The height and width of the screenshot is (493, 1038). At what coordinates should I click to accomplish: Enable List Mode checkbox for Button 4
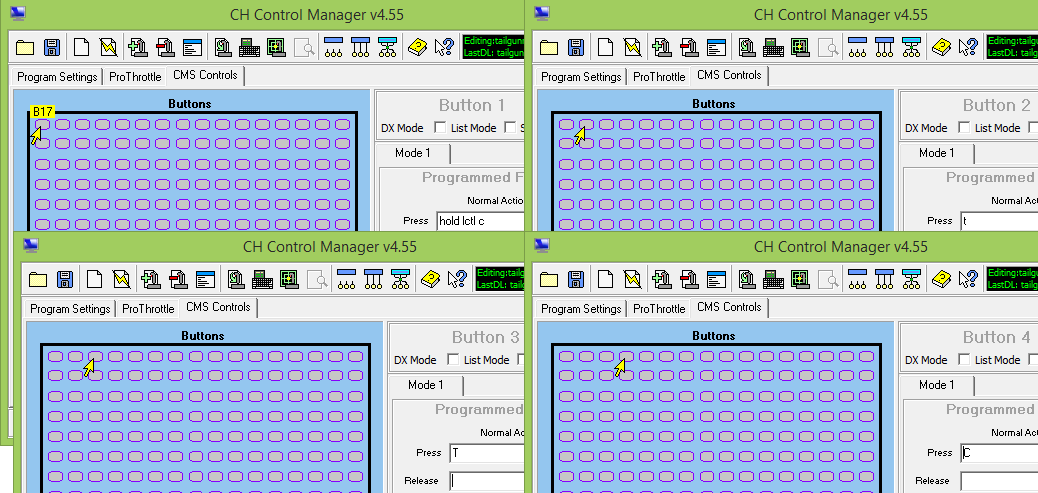coord(1033,360)
